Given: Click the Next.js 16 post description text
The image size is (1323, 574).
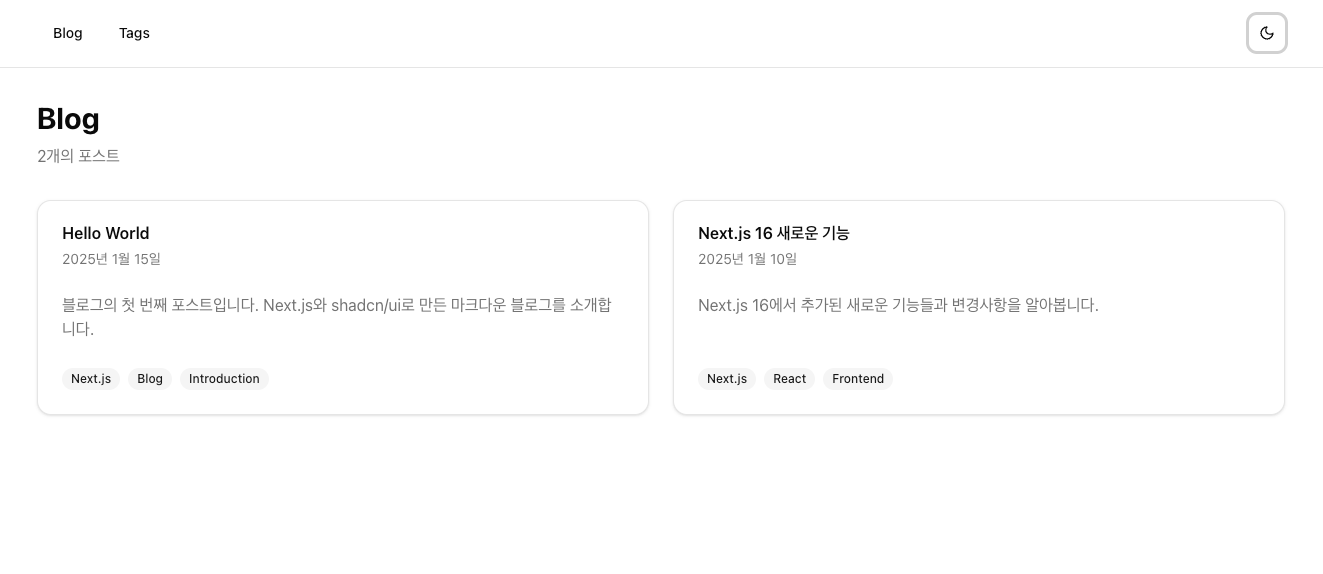Looking at the screenshot, I should pyautogui.click(x=898, y=305).
